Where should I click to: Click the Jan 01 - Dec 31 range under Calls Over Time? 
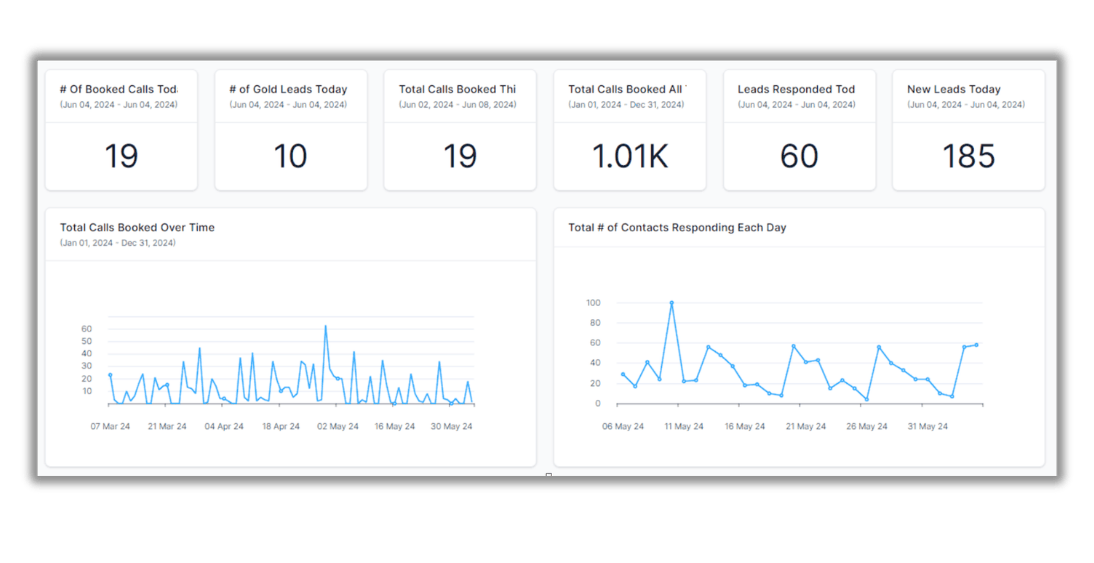coord(118,243)
